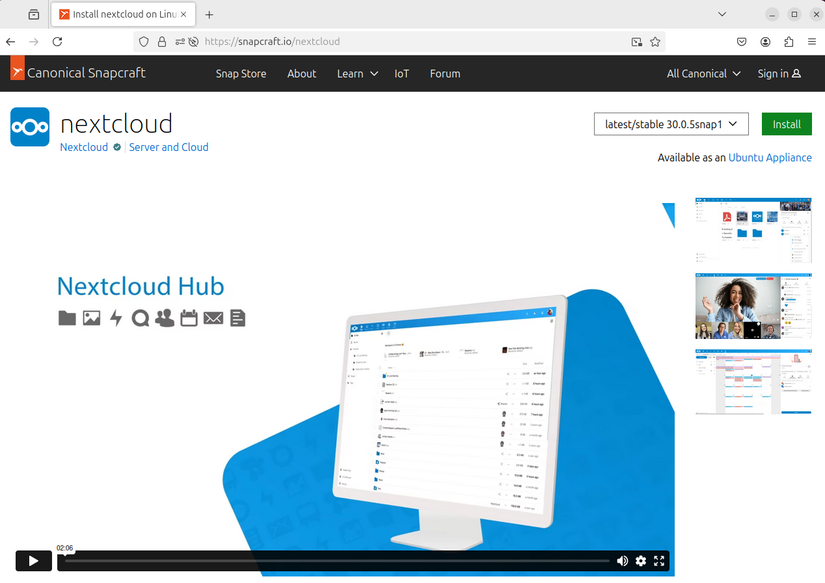Select Snap Store in the navigation bar
The image size is (825, 583).
[240, 73]
